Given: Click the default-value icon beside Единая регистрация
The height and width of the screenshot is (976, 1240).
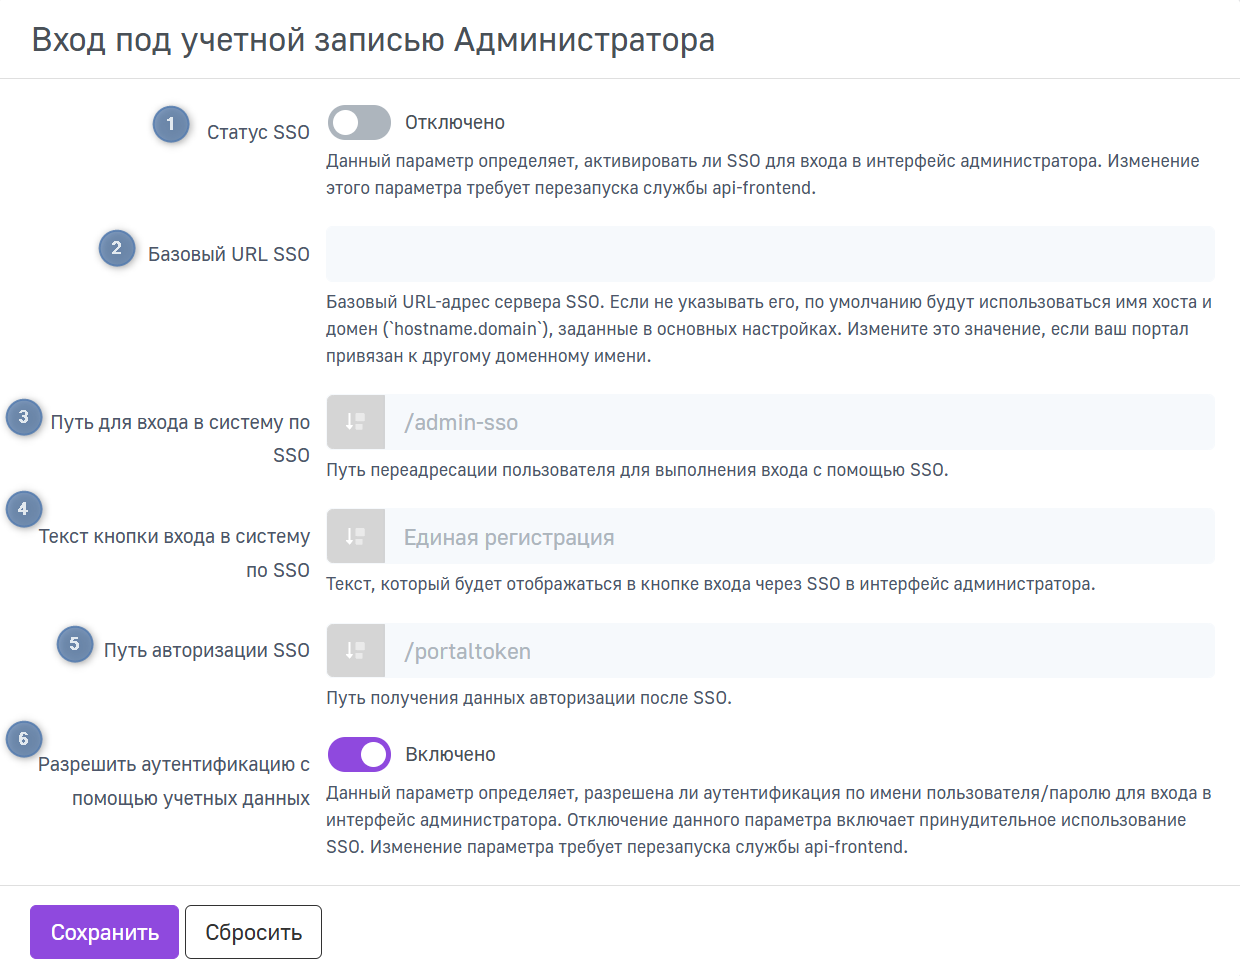Looking at the screenshot, I should [355, 537].
